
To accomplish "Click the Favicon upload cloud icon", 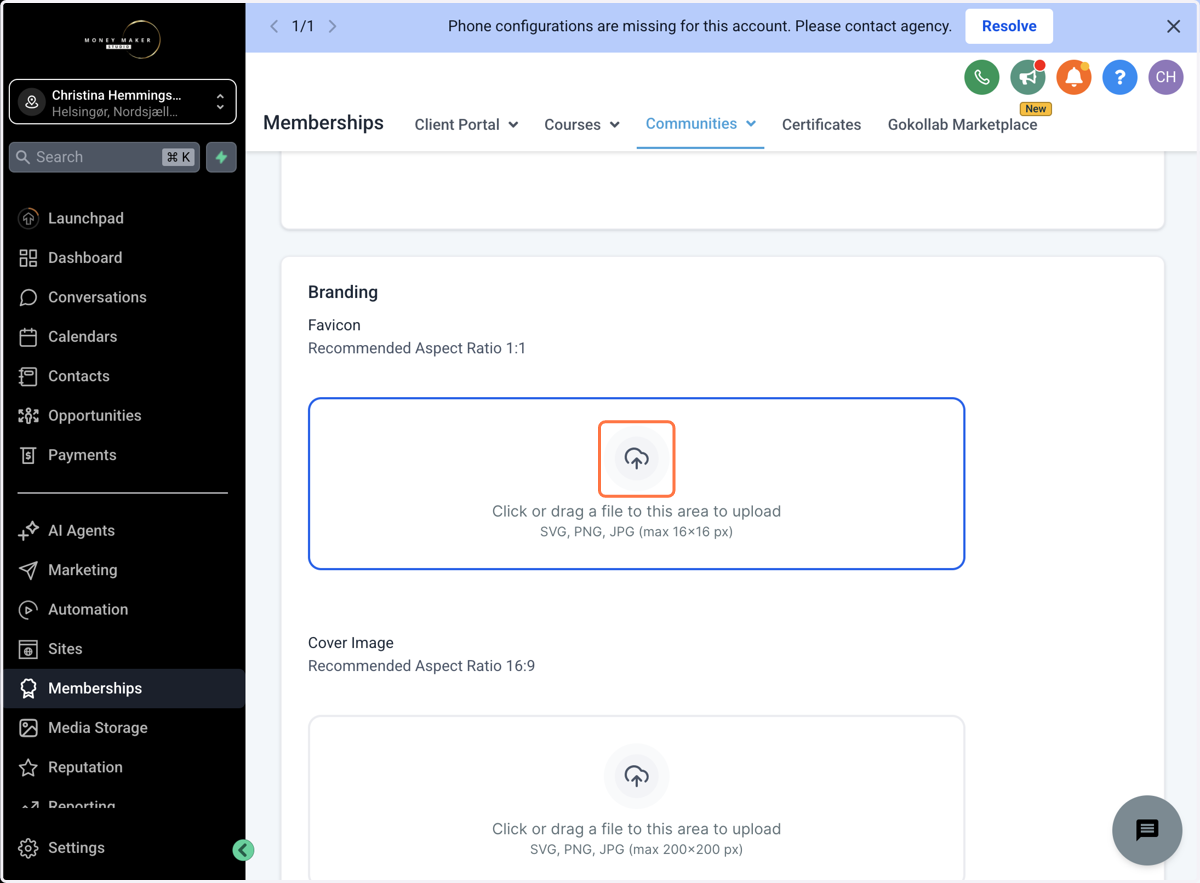I will click(637, 459).
